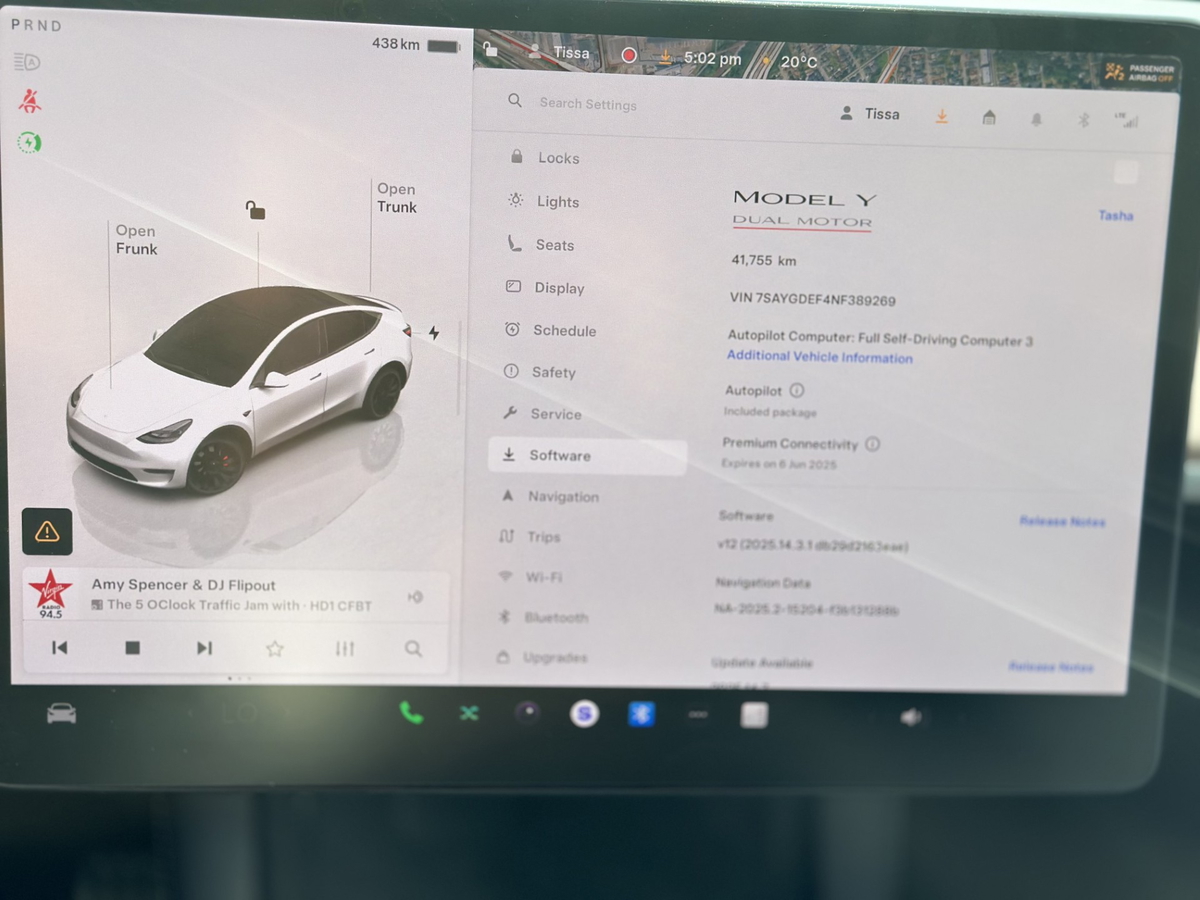Image resolution: width=1200 pixels, height=900 pixels.
Task: Open the audio equalizer settings icon
Action: (345, 649)
